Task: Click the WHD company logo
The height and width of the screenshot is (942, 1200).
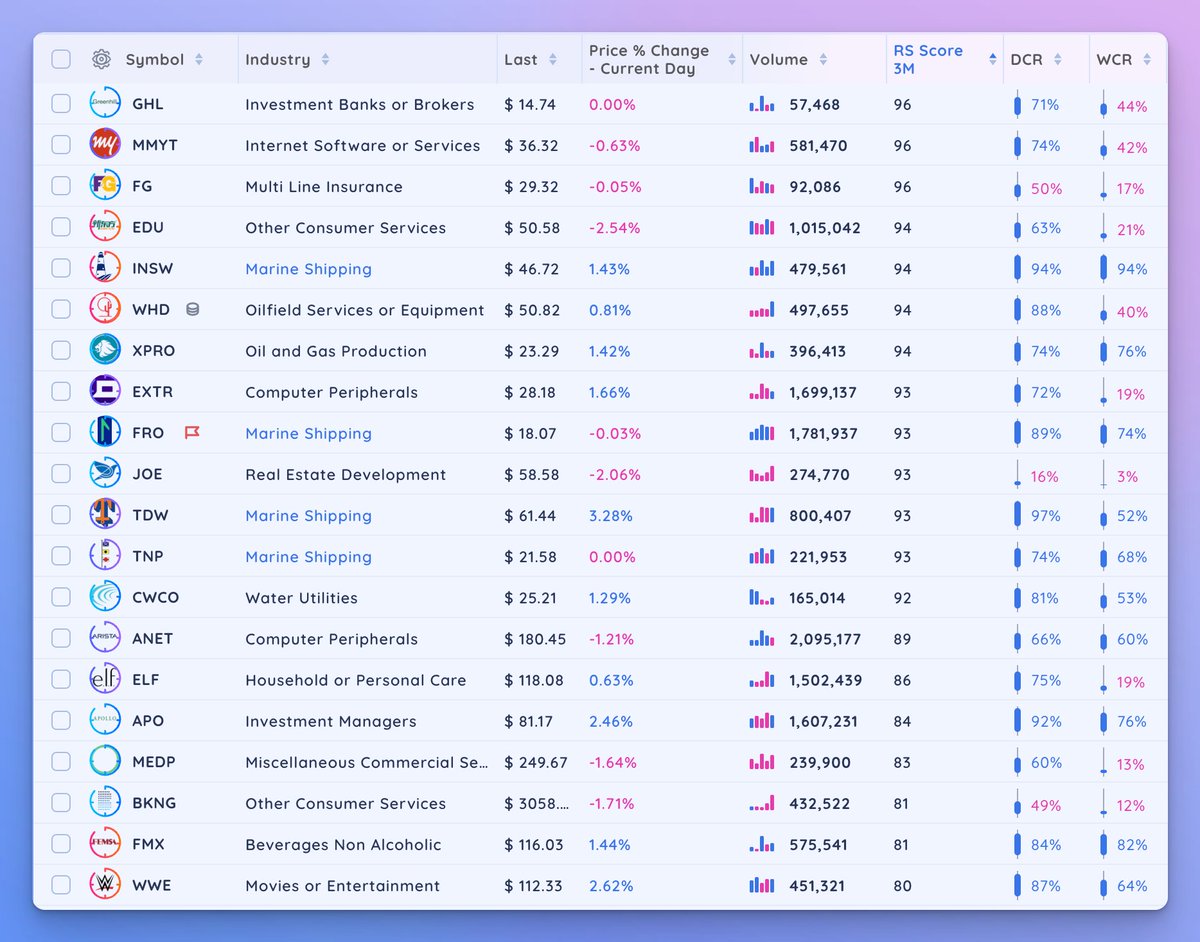Action: [105, 309]
